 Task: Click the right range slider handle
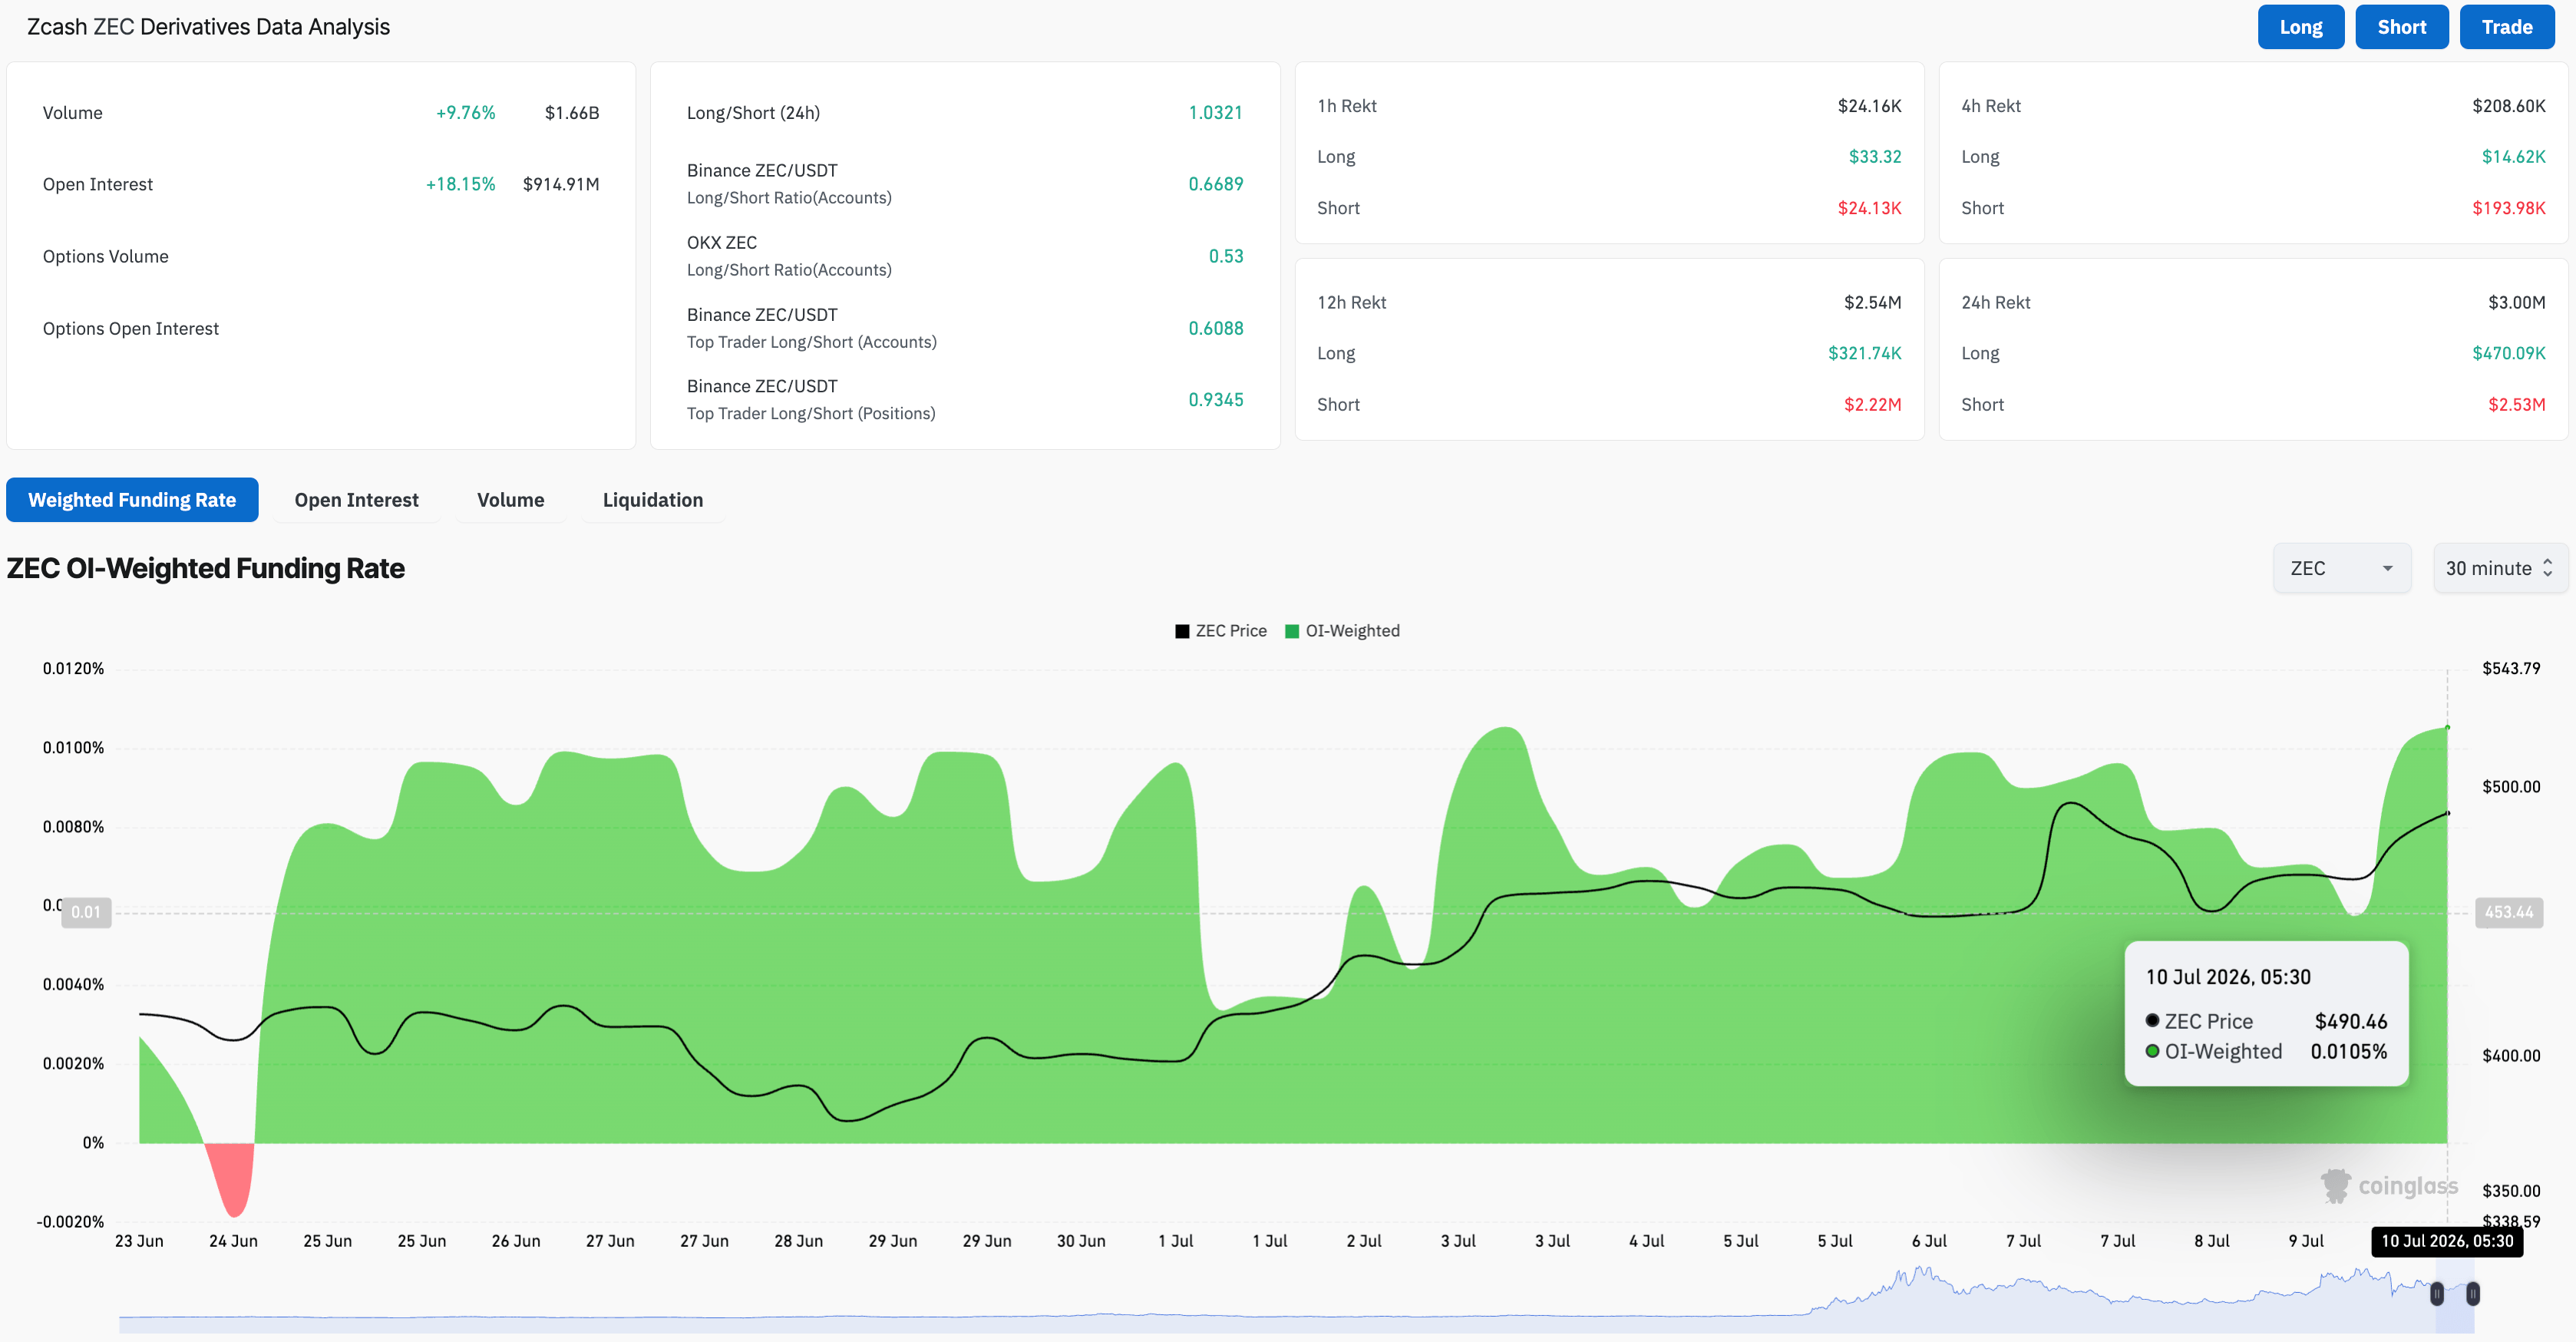[x=2472, y=1294]
